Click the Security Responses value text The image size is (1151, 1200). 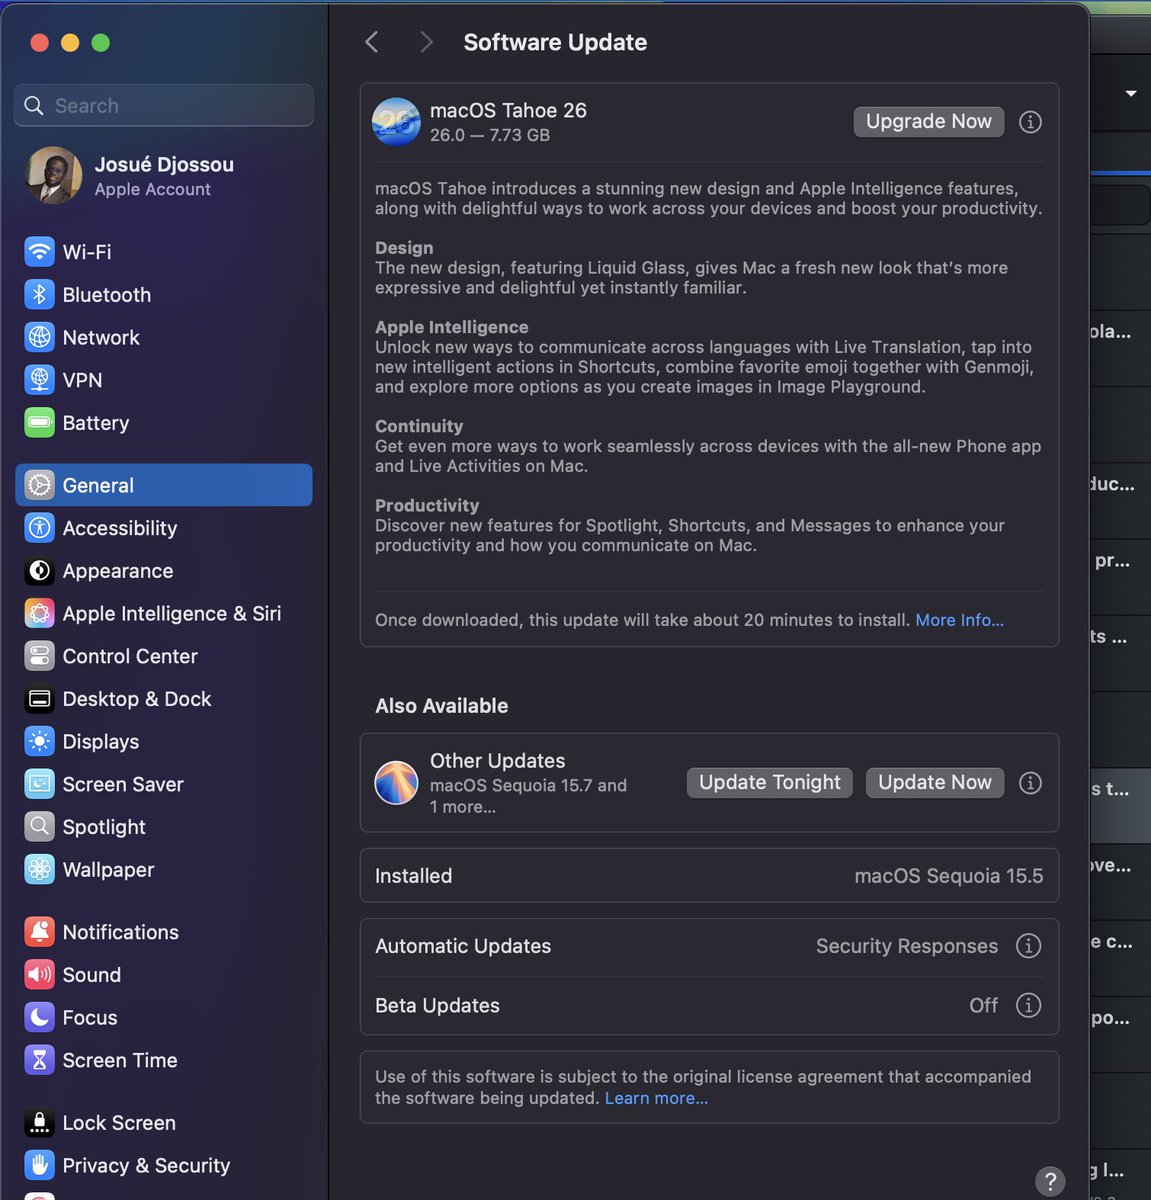(907, 946)
